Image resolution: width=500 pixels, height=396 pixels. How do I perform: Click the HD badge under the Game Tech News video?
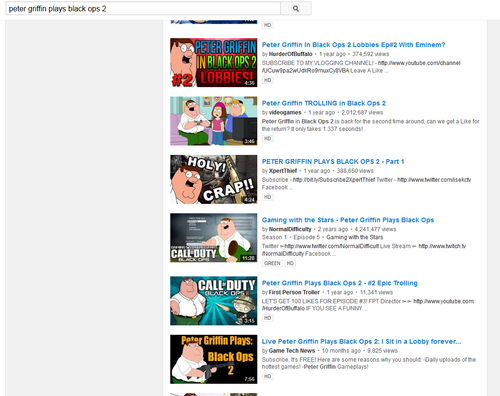(x=267, y=376)
